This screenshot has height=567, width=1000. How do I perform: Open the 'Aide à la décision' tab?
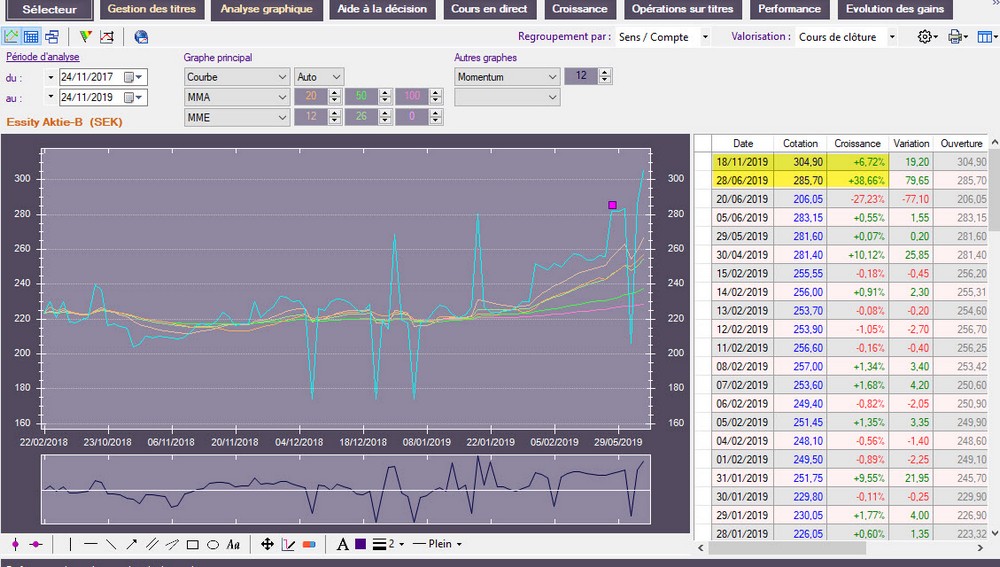click(x=382, y=9)
